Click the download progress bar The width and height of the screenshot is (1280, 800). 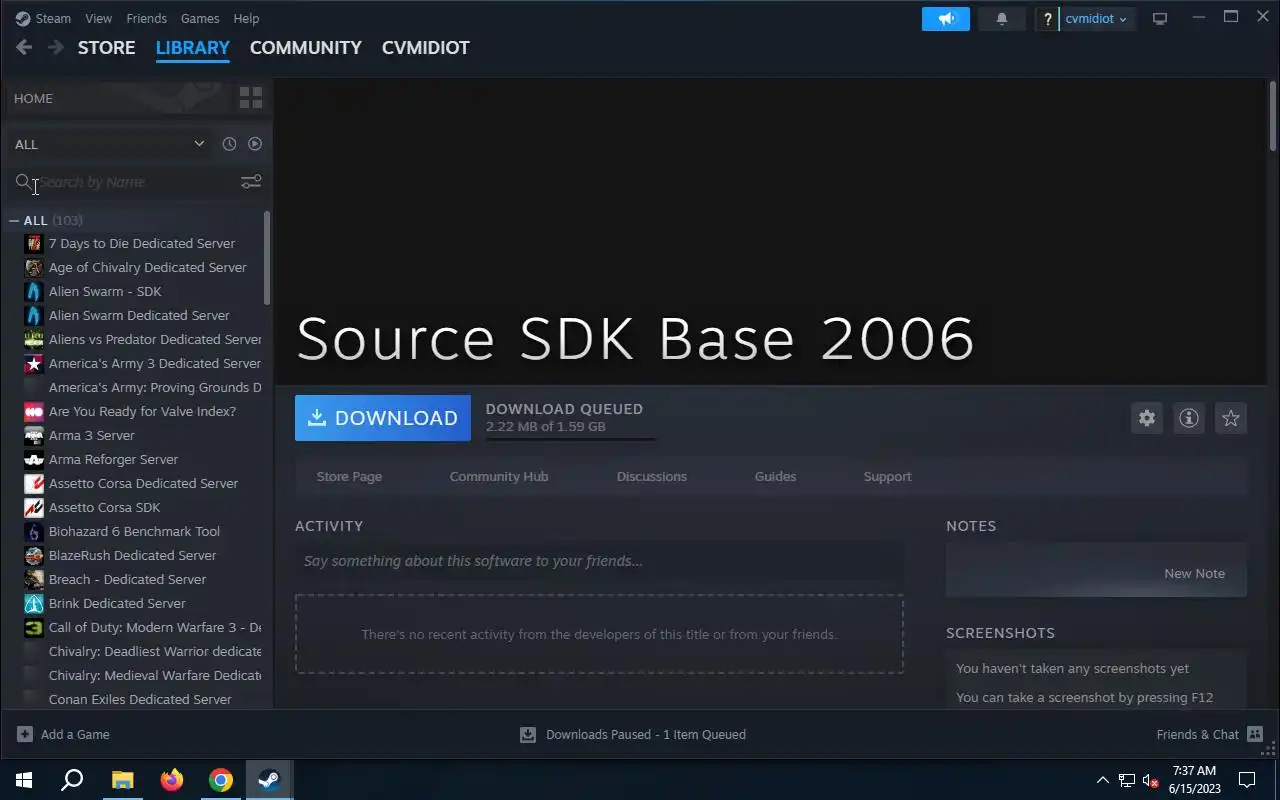pyautogui.click(x=570, y=438)
